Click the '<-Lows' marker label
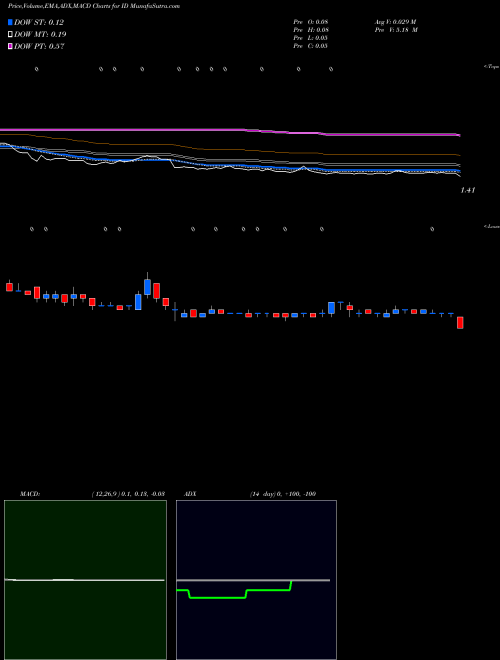Image resolution: width=500 pixels, height=660 pixels. 491,226
